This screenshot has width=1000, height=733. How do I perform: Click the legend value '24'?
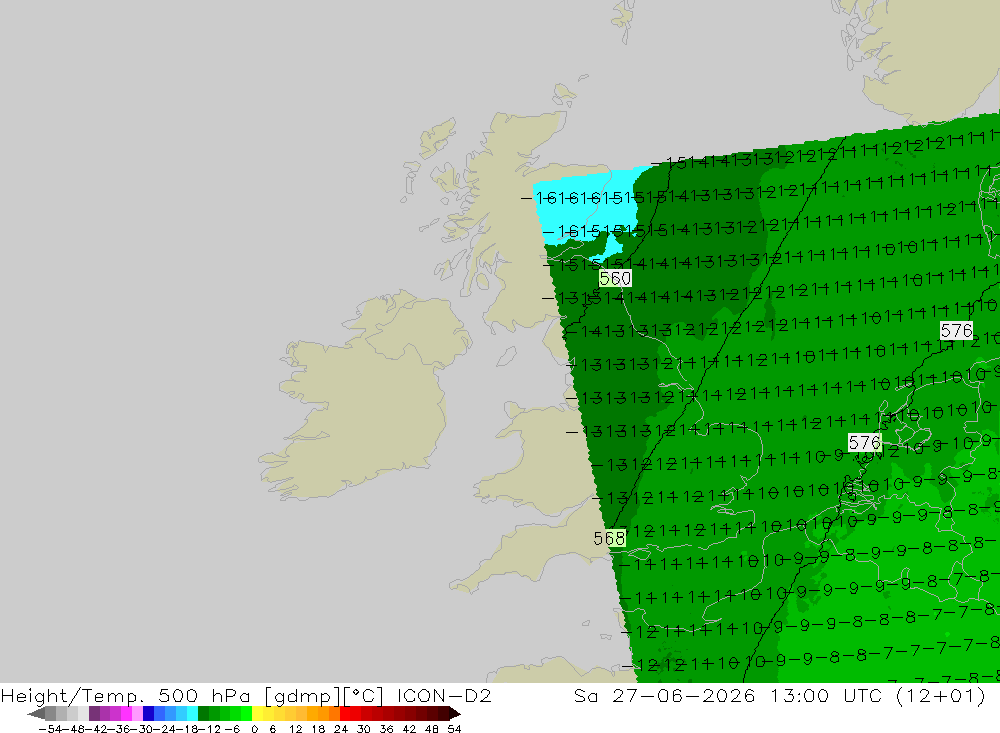341,729
